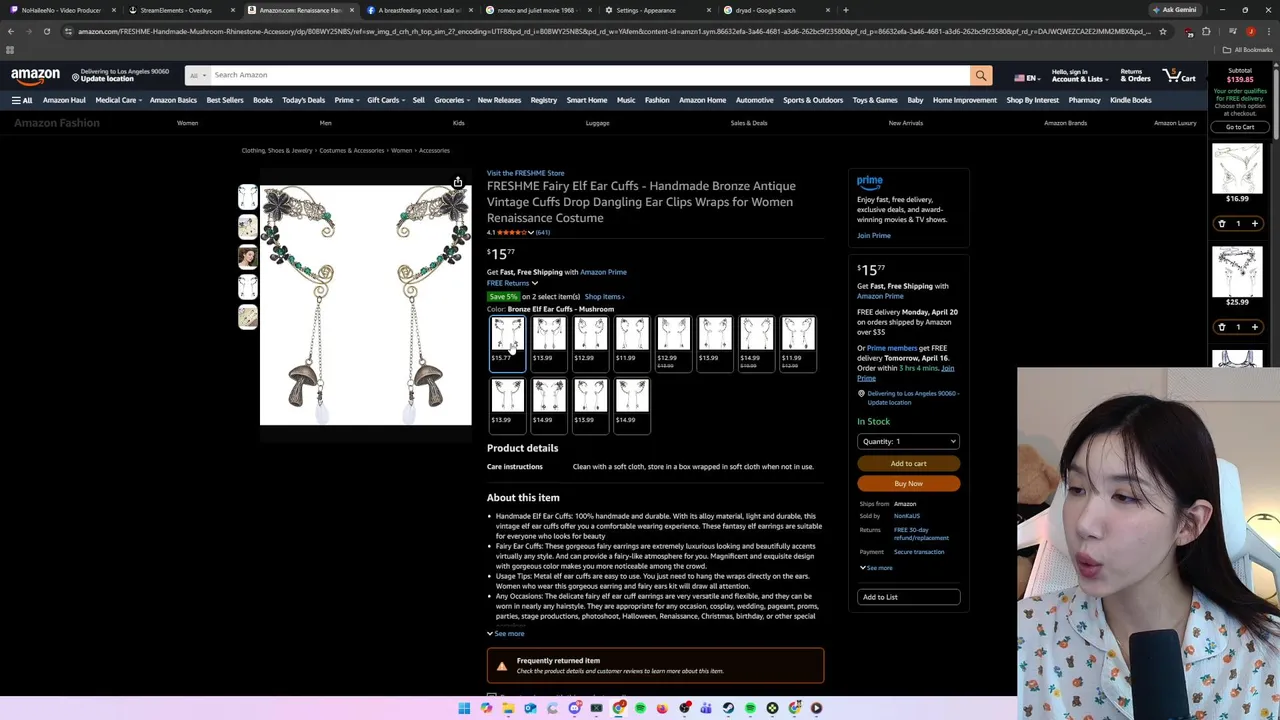Expand See more in the buy box
Viewport: 1280px width, 720px height.
[876, 568]
